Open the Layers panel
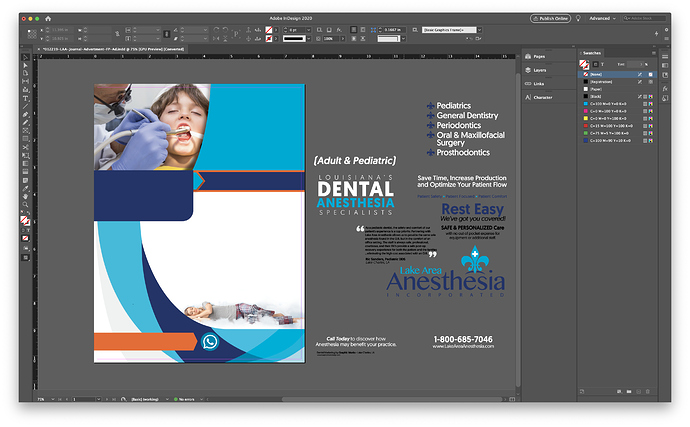The width and height of the screenshot is (690, 427). click(540, 70)
